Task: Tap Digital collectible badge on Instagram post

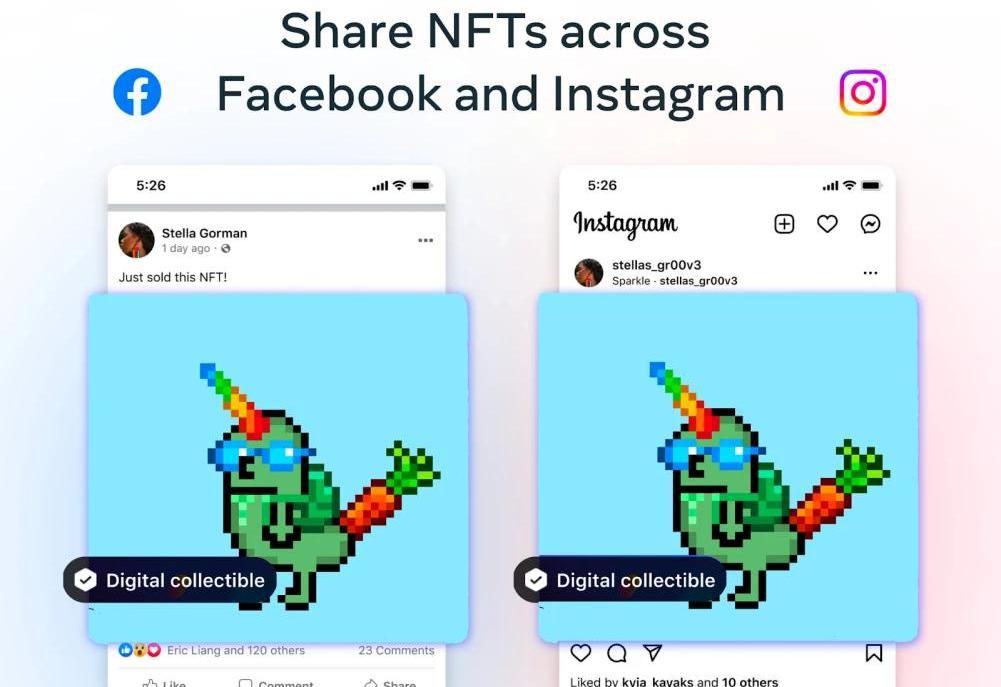Action: pos(620,580)
